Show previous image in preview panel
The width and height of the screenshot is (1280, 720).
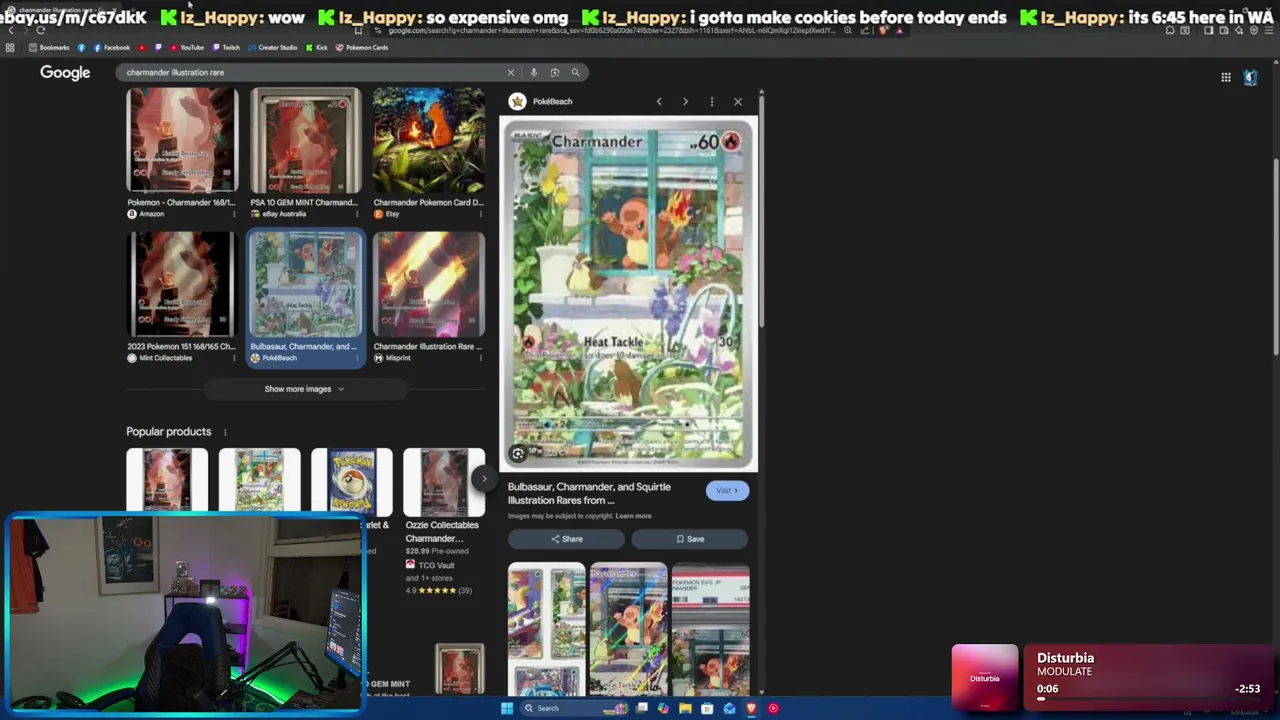(659, 101)
